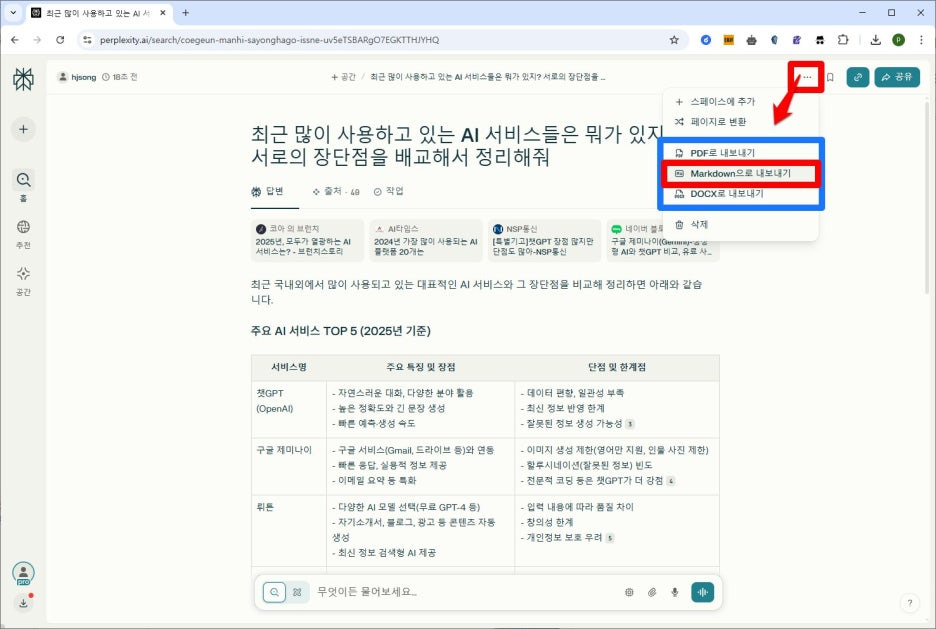Switch to the 작업 tab

[389, 192]
